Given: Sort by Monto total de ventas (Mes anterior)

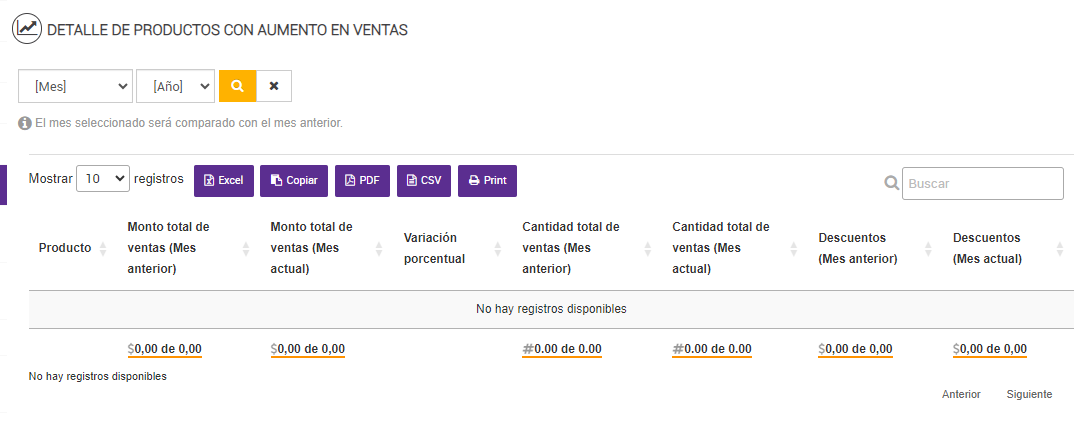Looking at the screenshot, I should (168, 248).
